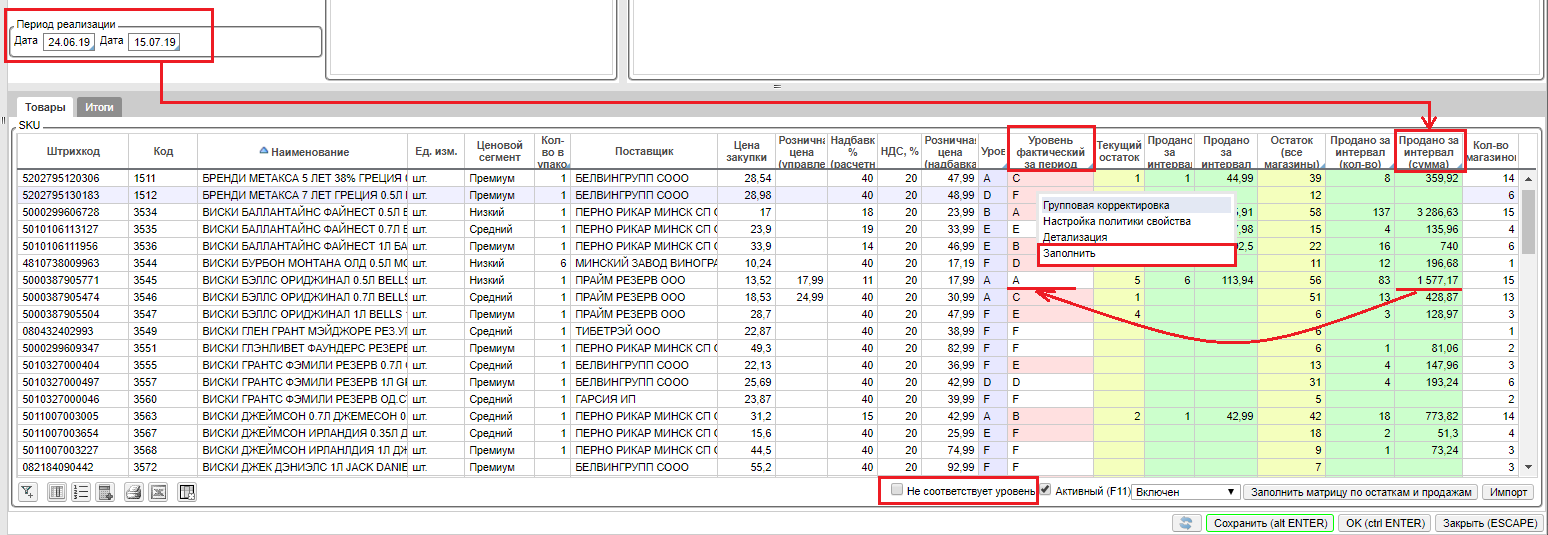Click the table's vertical scrollbar down arrow
This screenshot has height=535, width=1548.
point(1527,467)
